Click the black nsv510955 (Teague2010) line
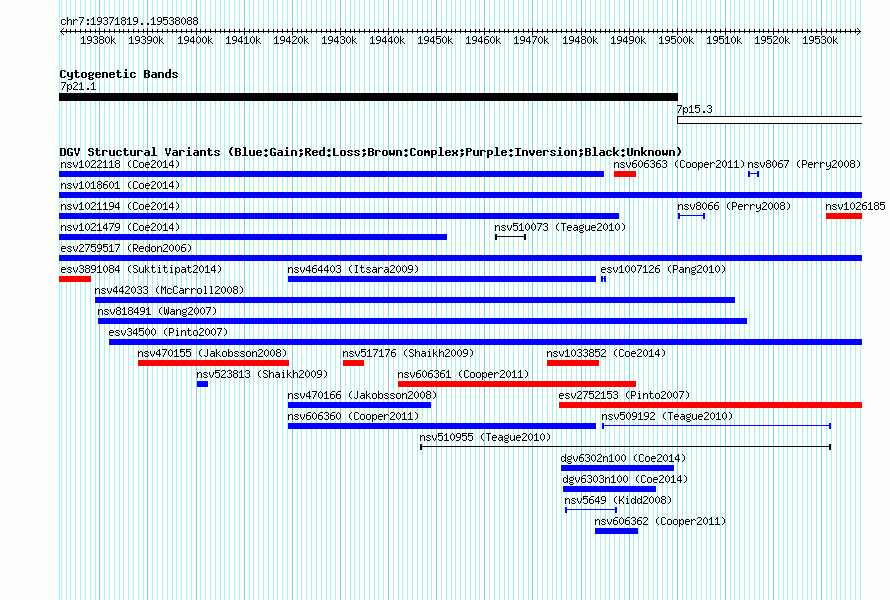 625,447
